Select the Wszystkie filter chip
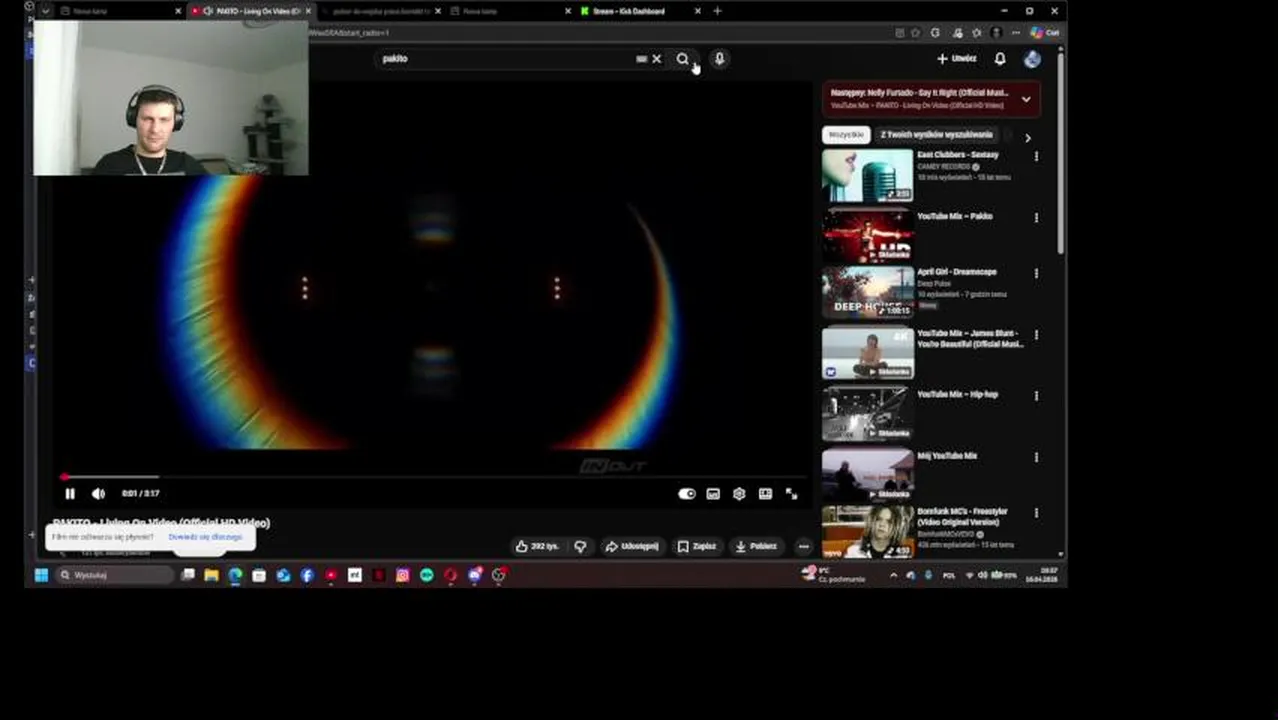The height and width of the screenshot is (720, 1278). click(x=847, y=135)
